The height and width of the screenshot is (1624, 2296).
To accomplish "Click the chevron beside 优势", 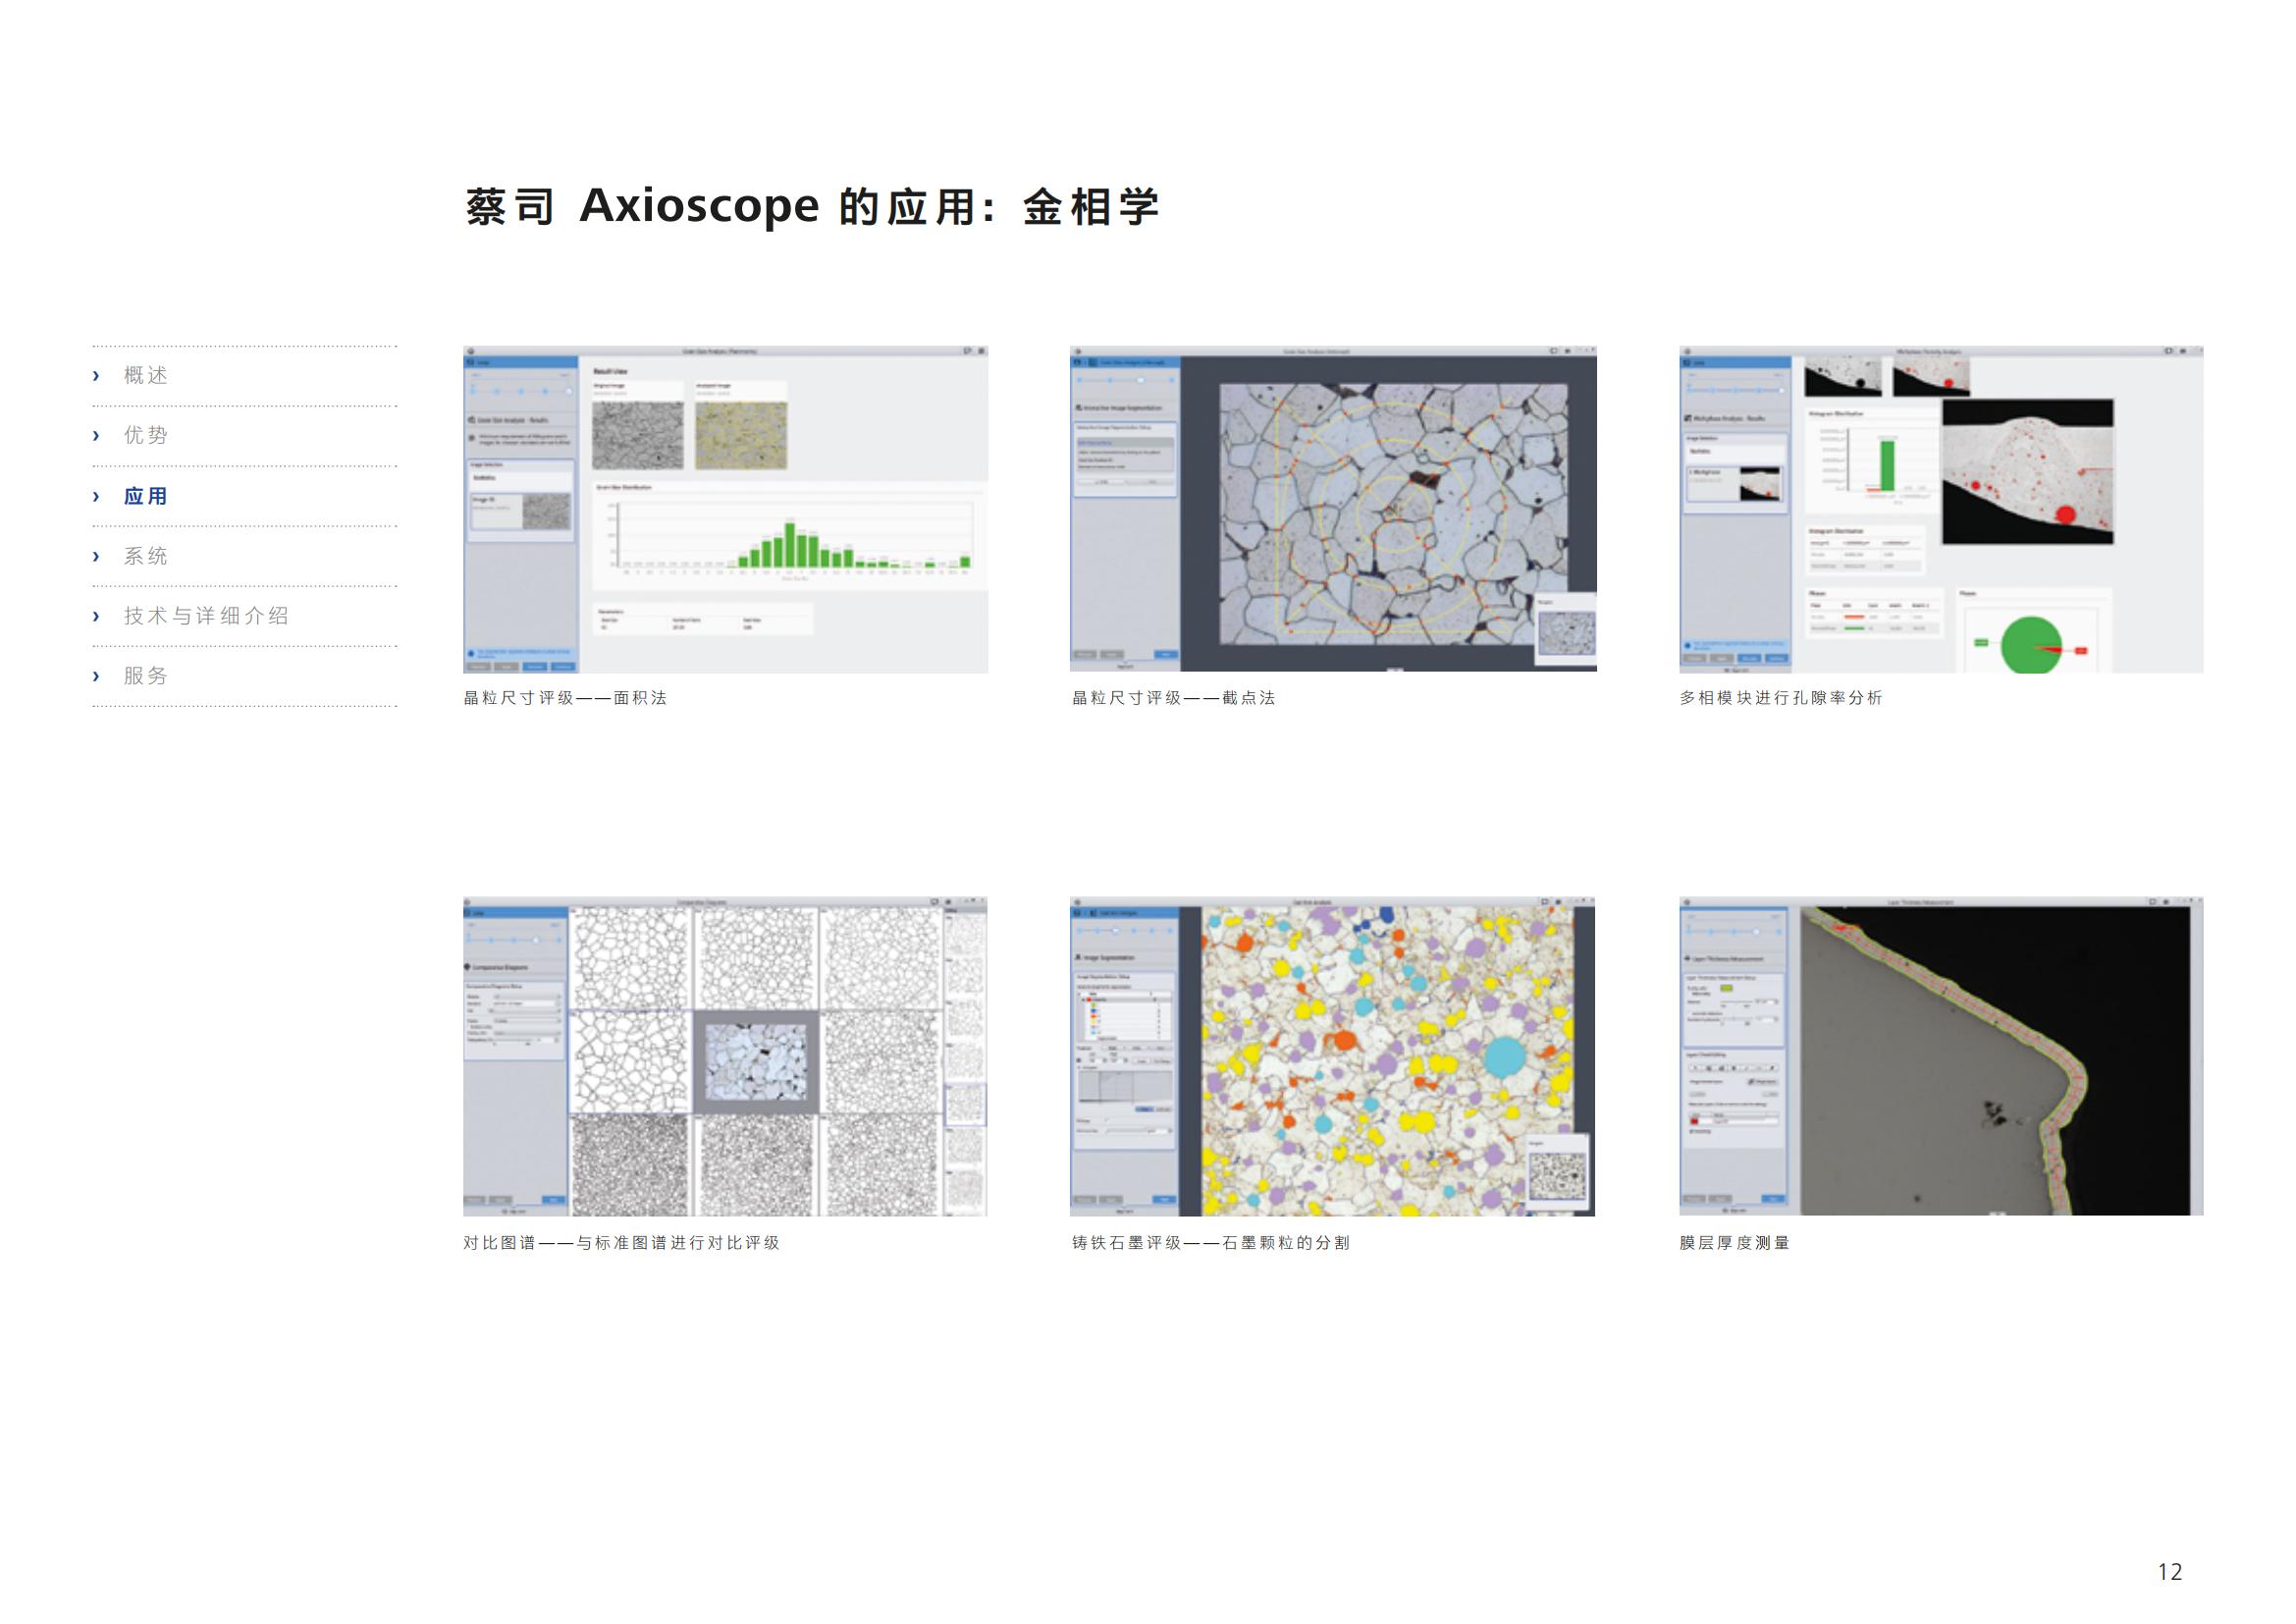I will 96,436.
